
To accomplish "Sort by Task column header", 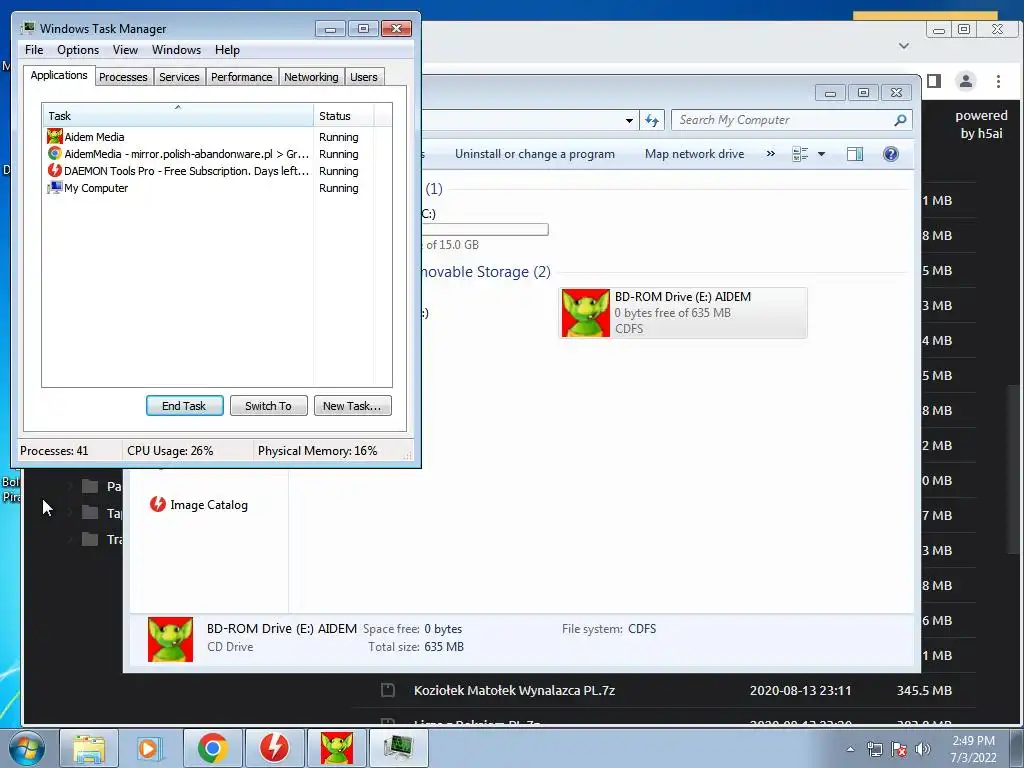I will [178, 116].
